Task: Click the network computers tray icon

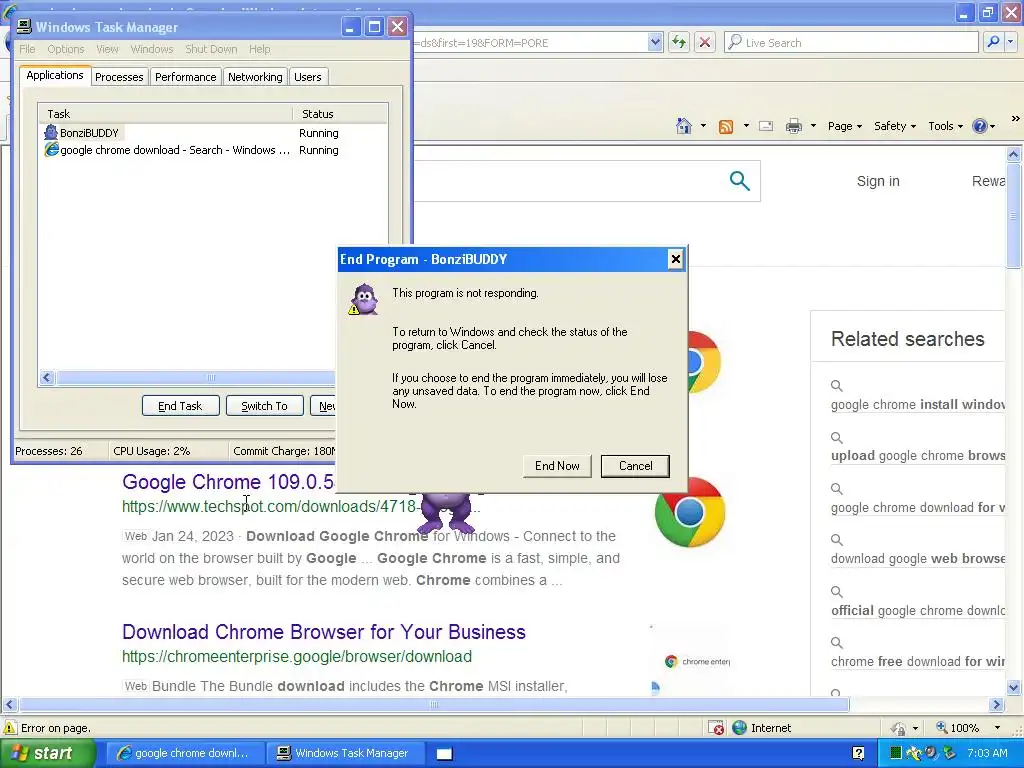Action: [x=948, y=753]
